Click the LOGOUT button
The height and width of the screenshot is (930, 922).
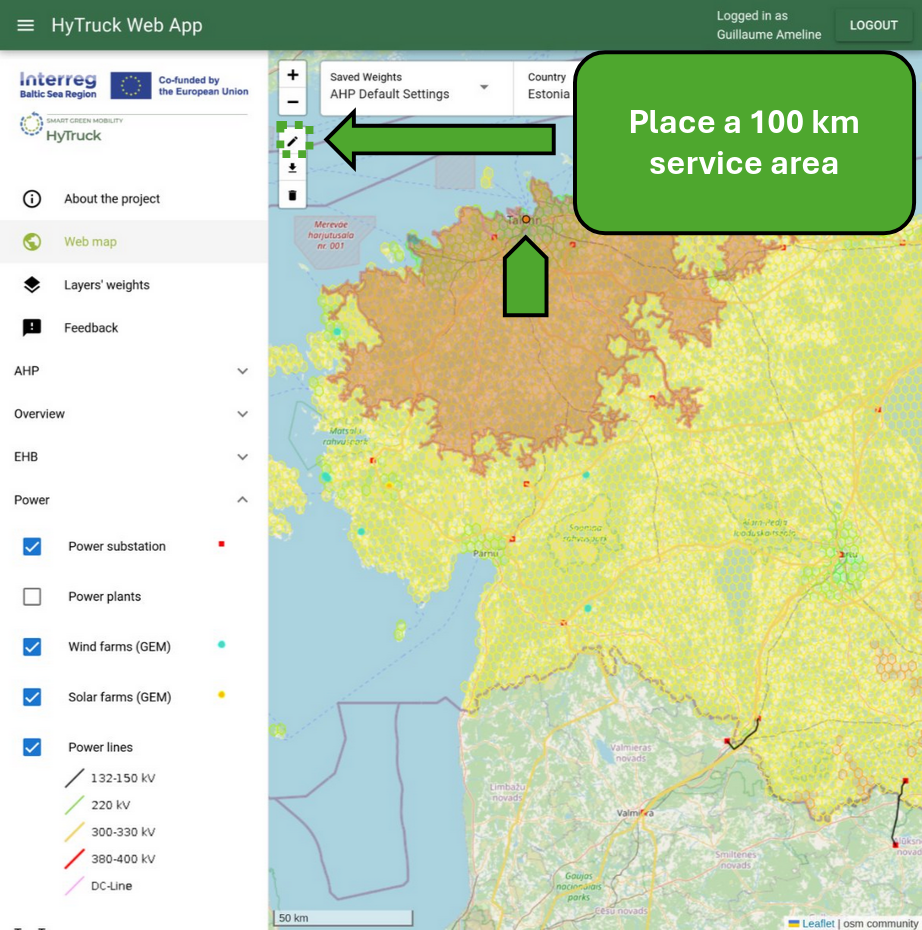(x=873, y=26)
